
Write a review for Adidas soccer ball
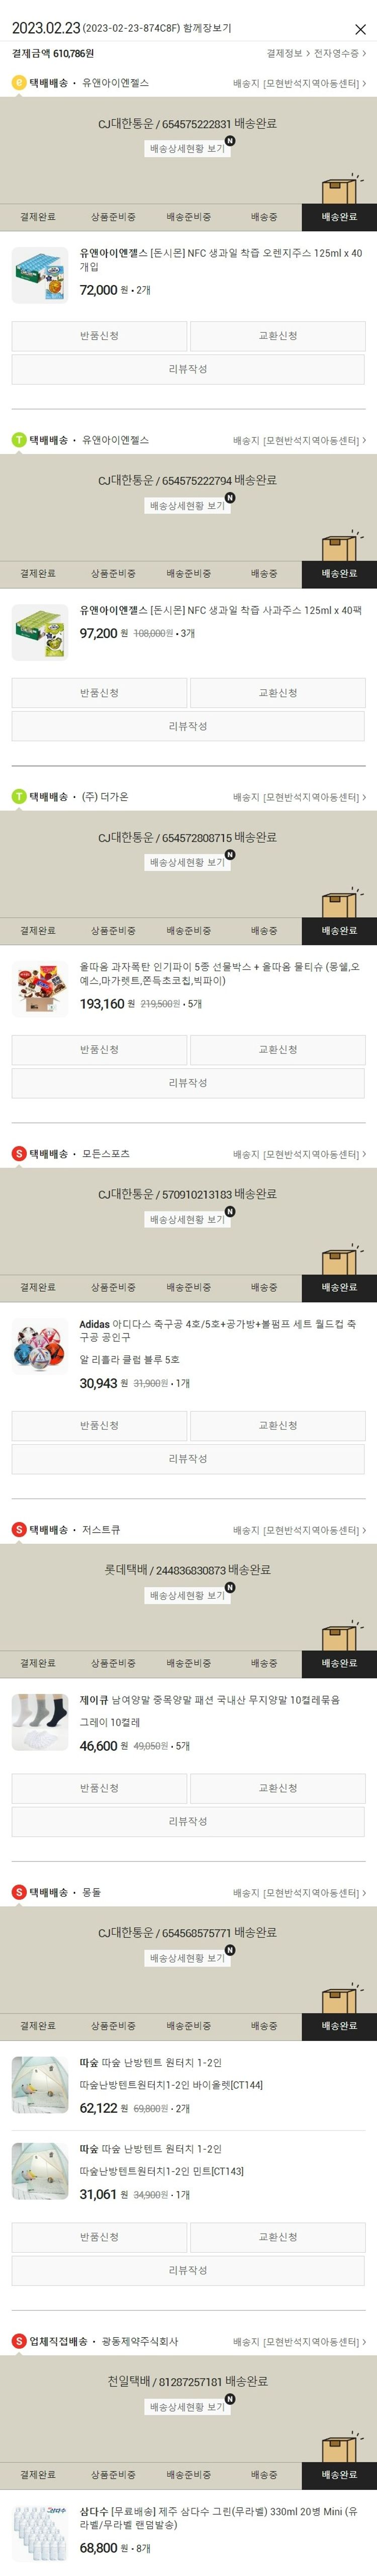(x=188, y=1459)
